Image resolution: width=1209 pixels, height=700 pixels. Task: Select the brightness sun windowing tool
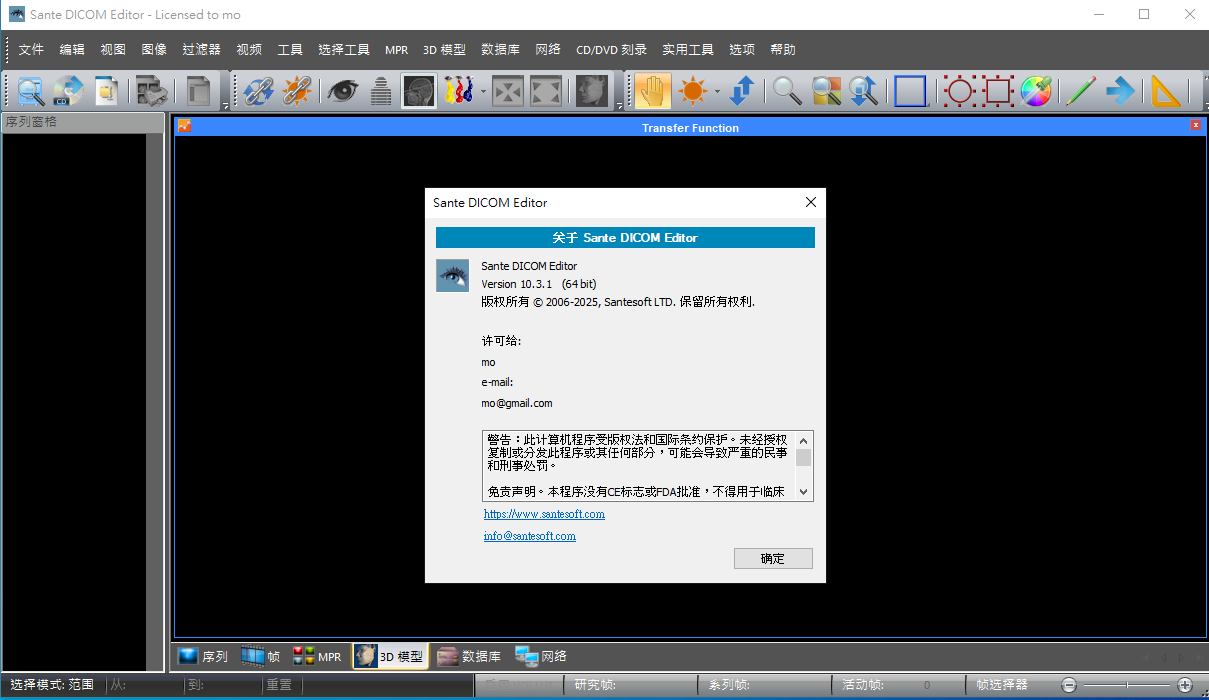(693, 91)
